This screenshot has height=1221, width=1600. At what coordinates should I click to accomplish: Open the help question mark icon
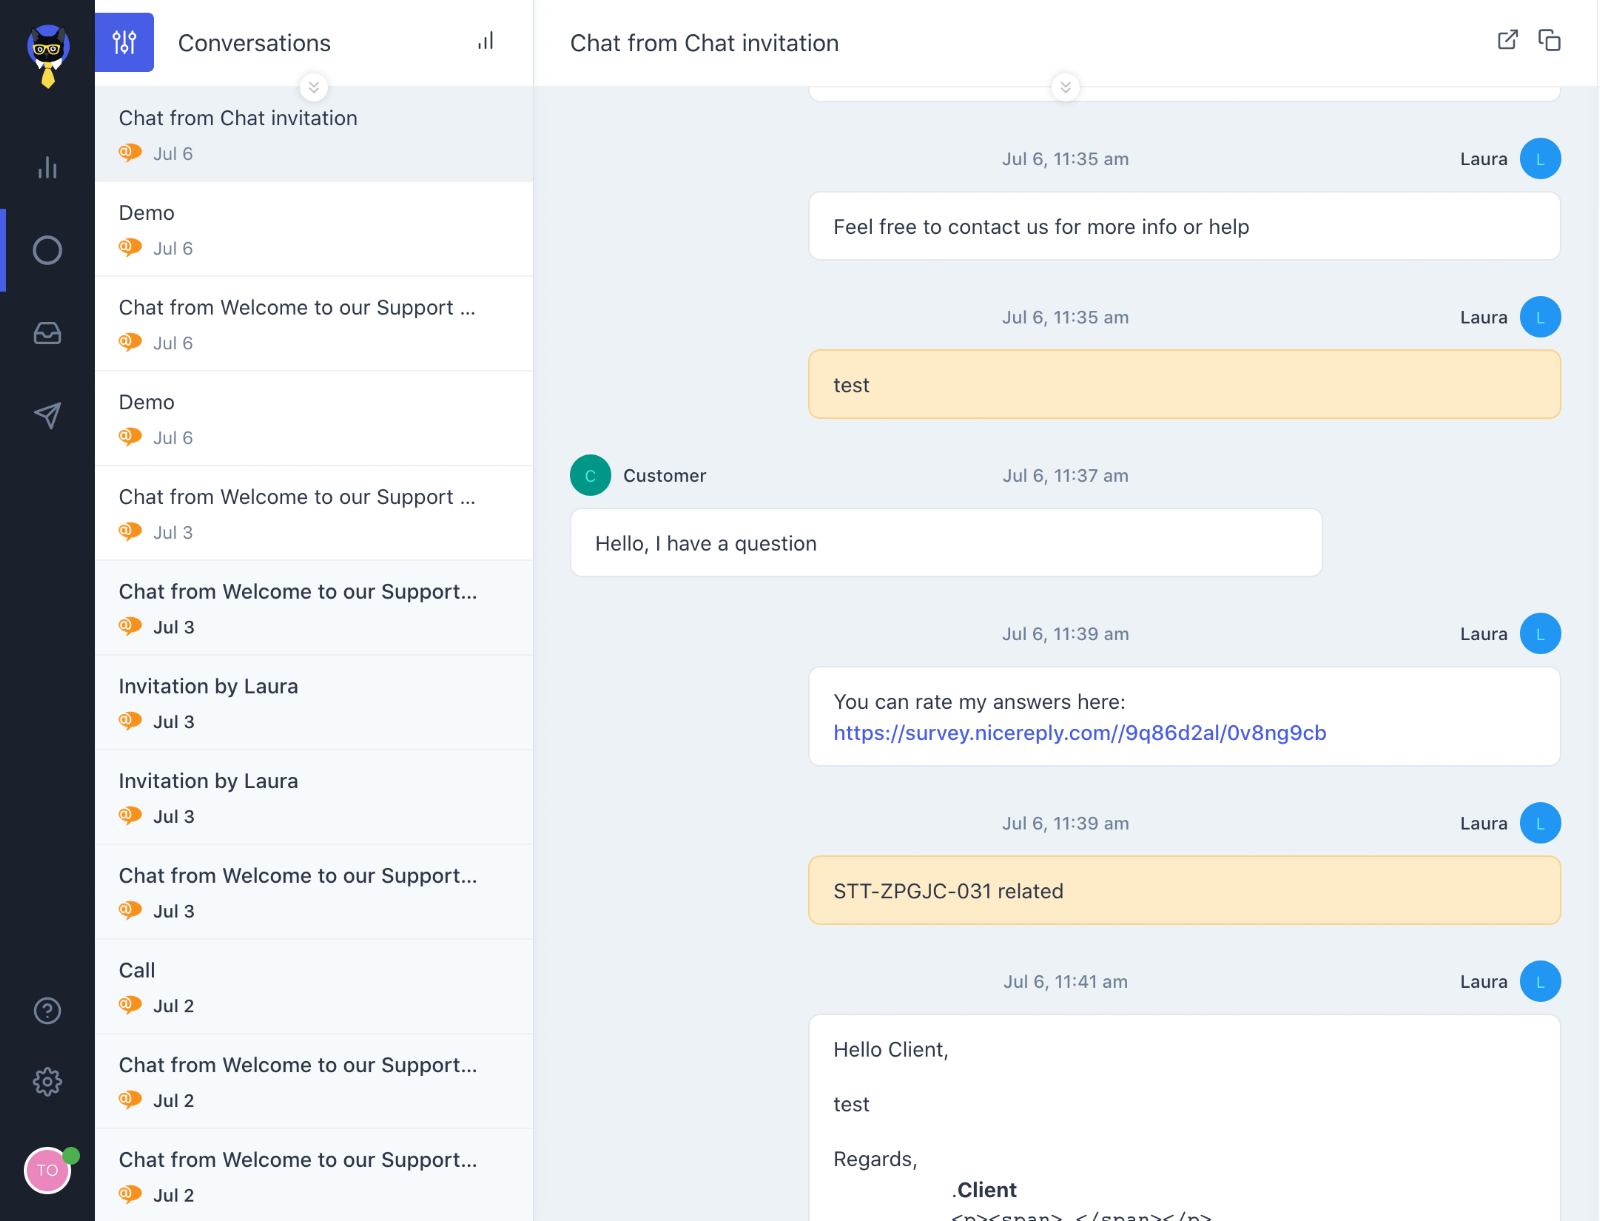pos(47,1011)
